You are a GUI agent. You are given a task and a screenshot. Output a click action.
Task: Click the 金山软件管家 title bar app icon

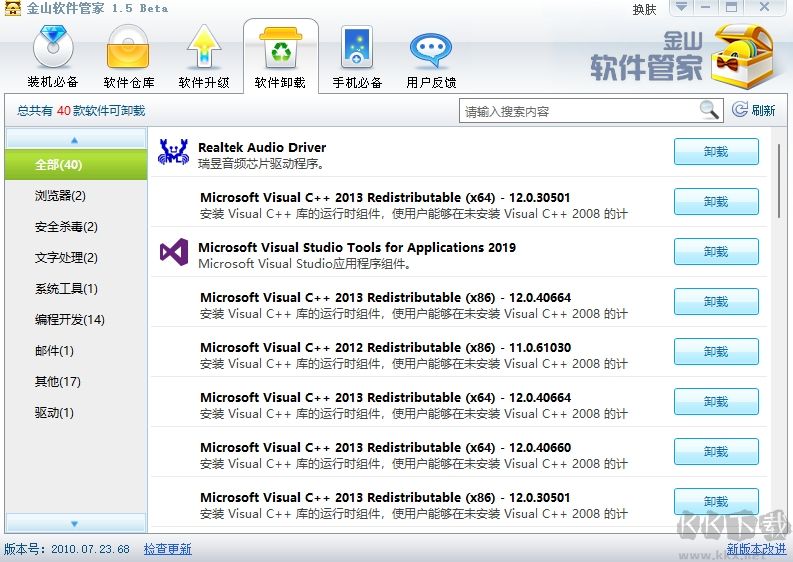(x=13, y=8)
